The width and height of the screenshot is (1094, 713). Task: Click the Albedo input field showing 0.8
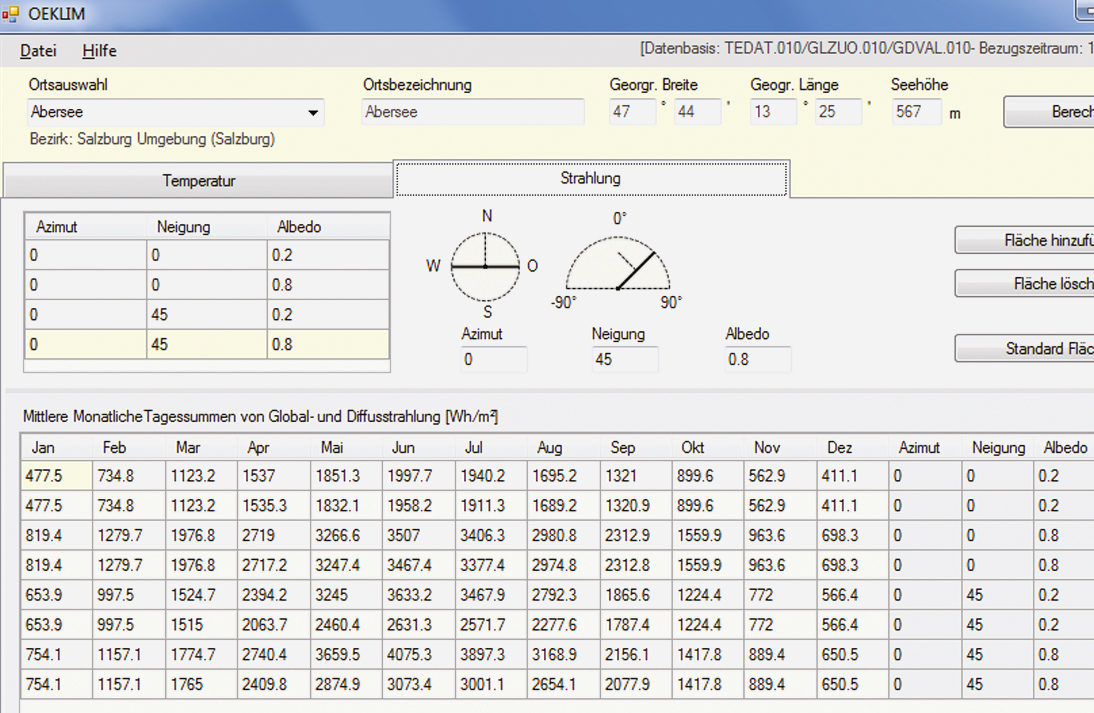(757, 360)
